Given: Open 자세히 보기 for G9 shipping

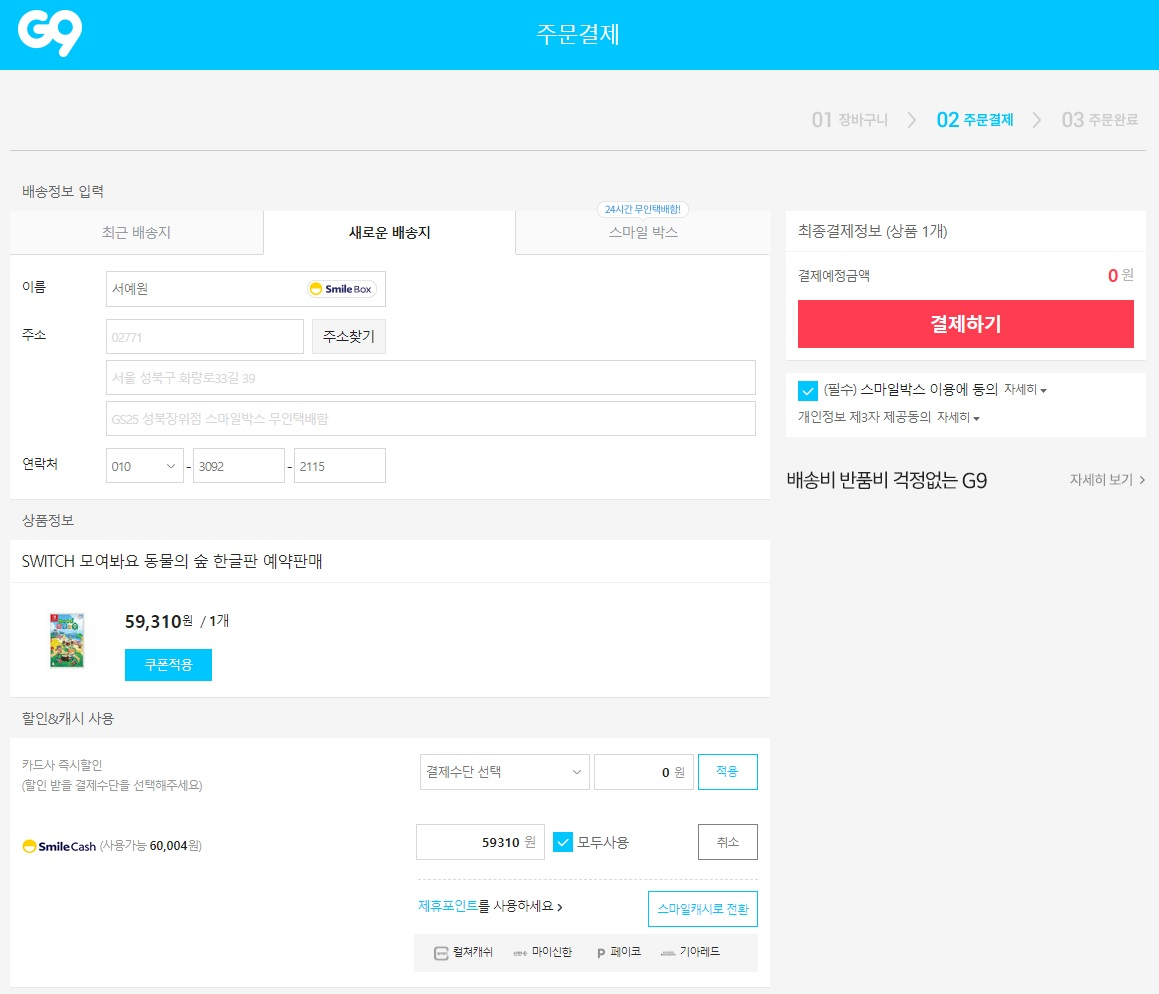Looking at the screenshot, I should point(1107,480).
